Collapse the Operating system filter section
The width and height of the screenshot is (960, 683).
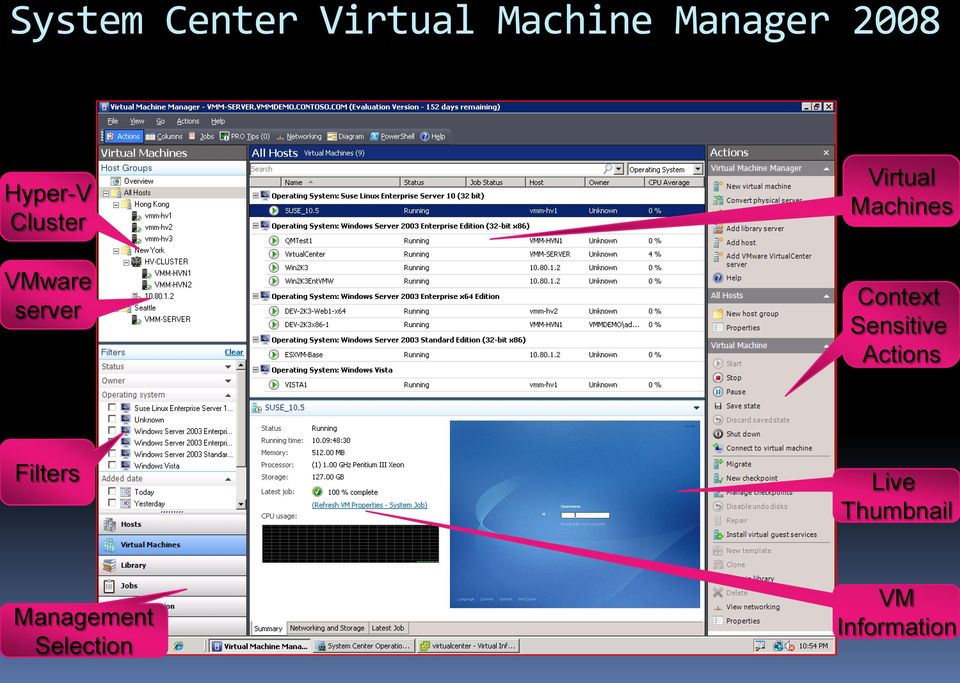coord(228,395)
